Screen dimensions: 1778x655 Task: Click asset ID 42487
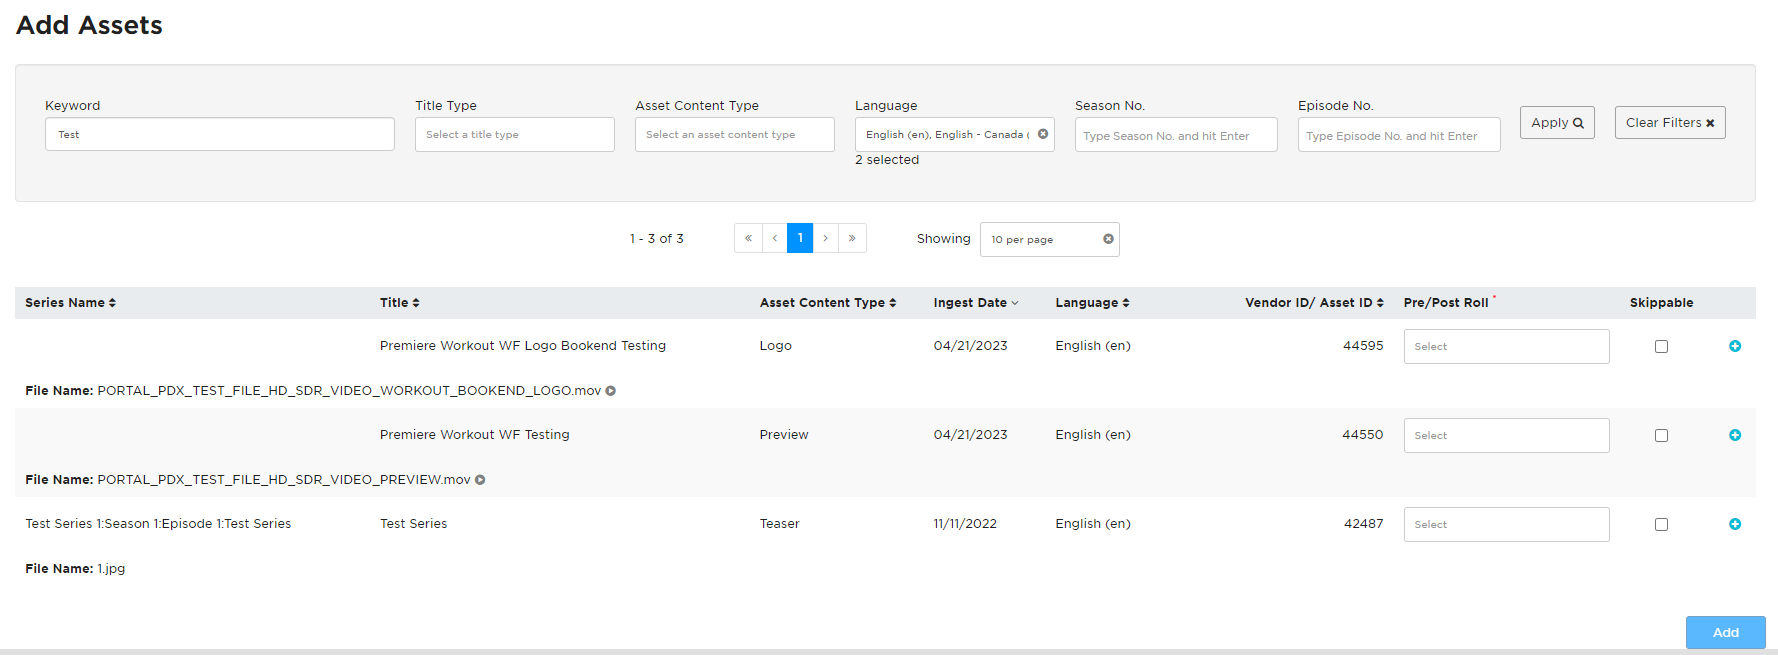[1363, 524]
